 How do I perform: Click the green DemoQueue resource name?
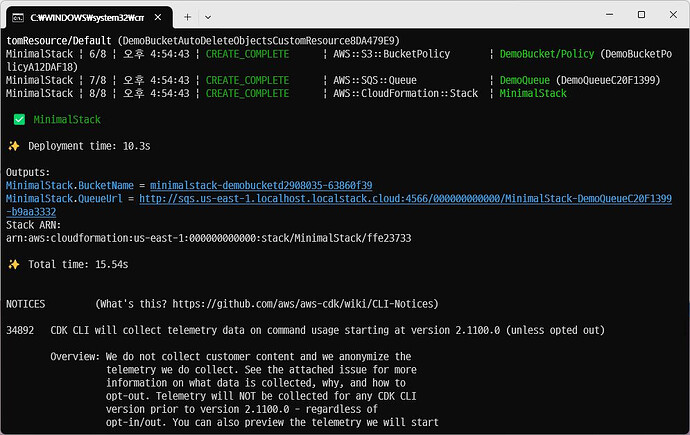[524, 80]
